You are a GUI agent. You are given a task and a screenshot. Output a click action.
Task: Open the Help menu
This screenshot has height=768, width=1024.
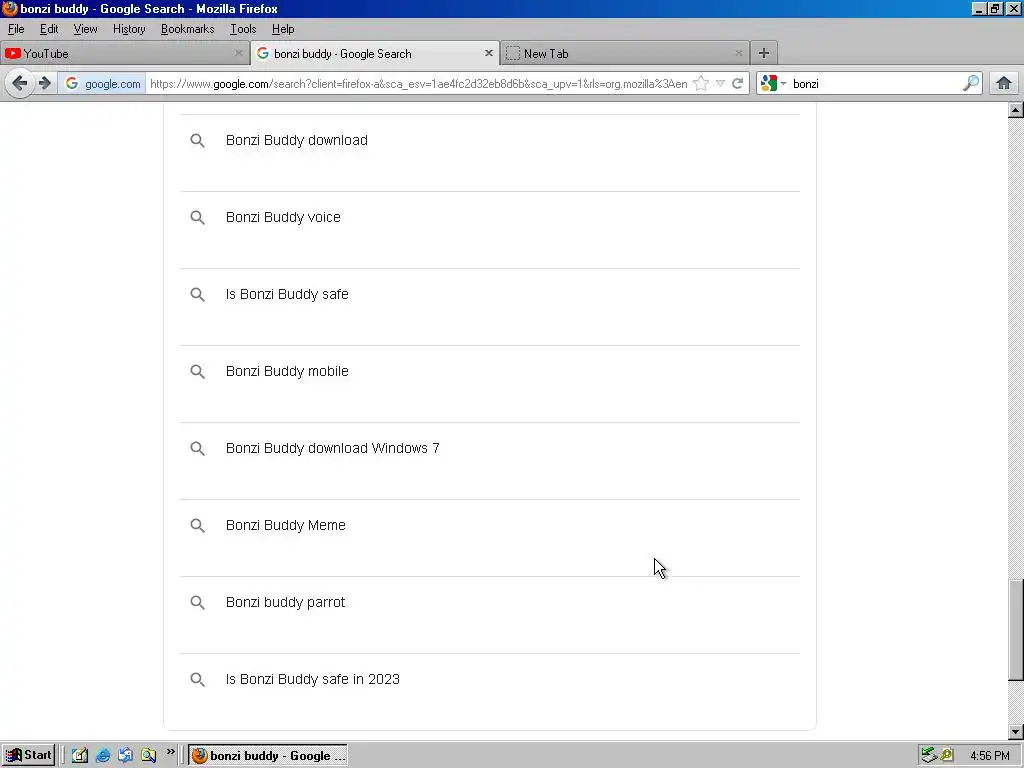point(283,29)
